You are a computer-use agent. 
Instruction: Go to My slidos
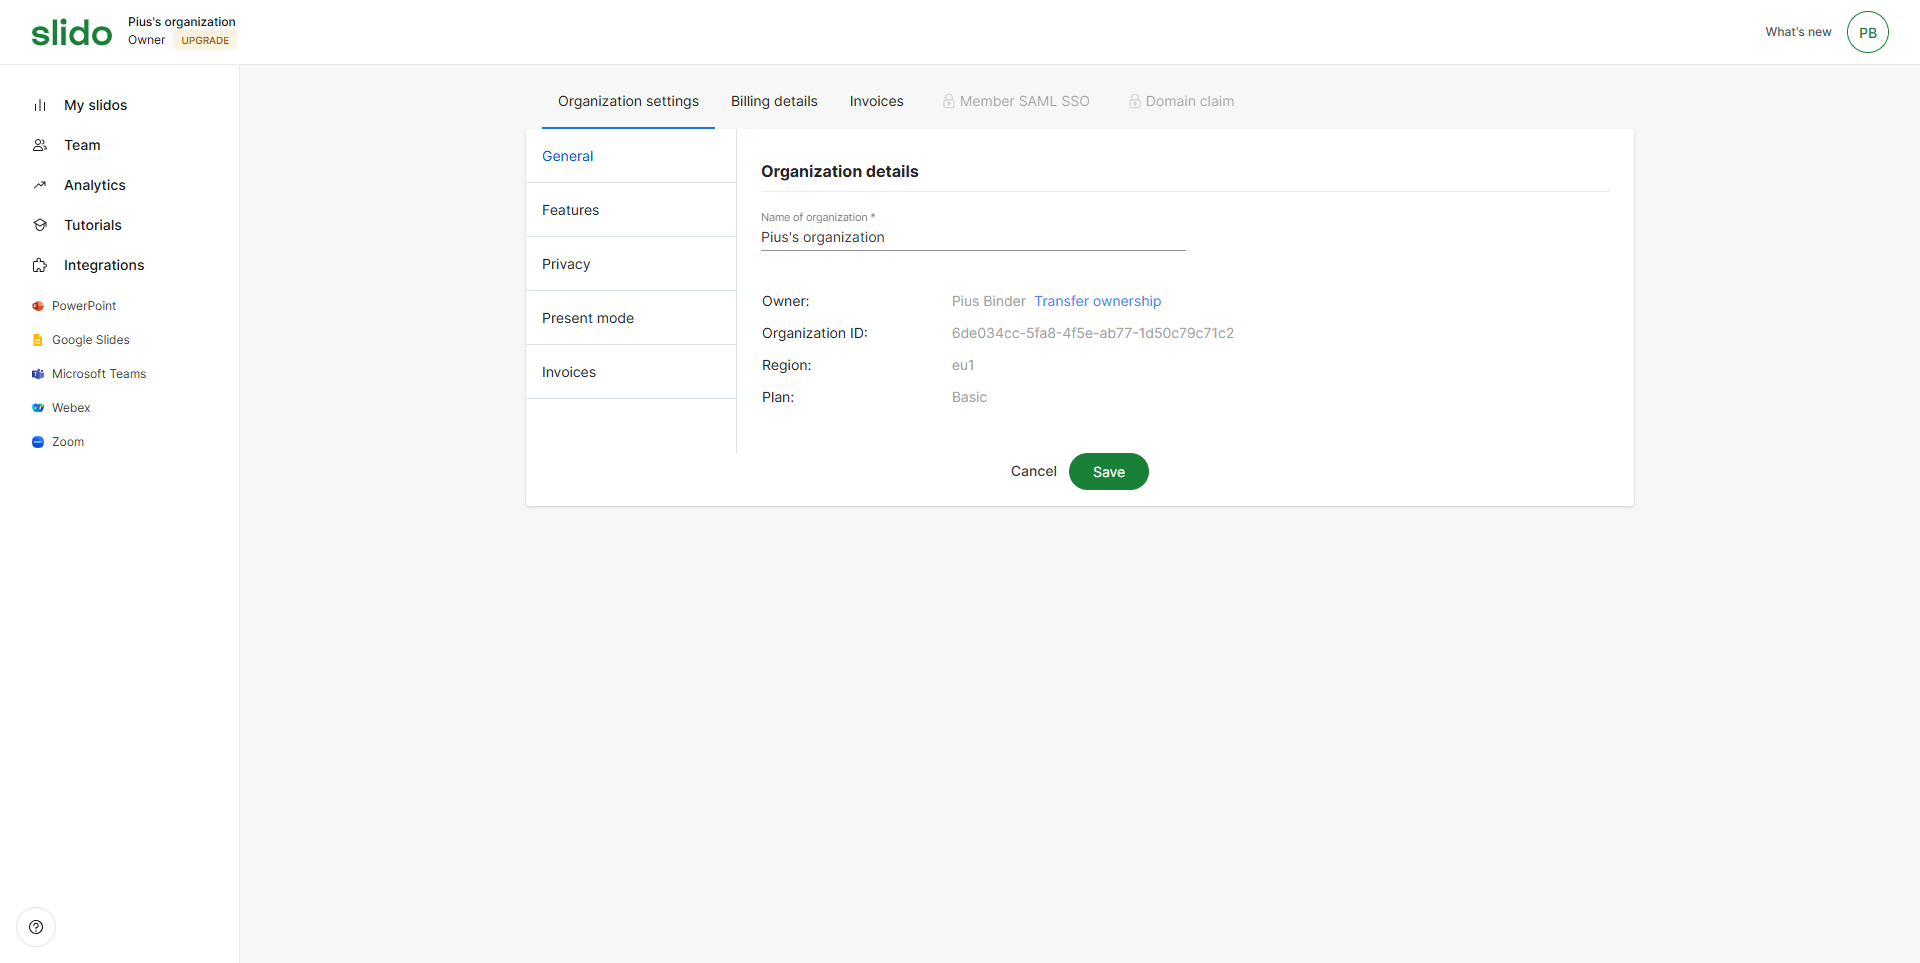pos(95,105)
